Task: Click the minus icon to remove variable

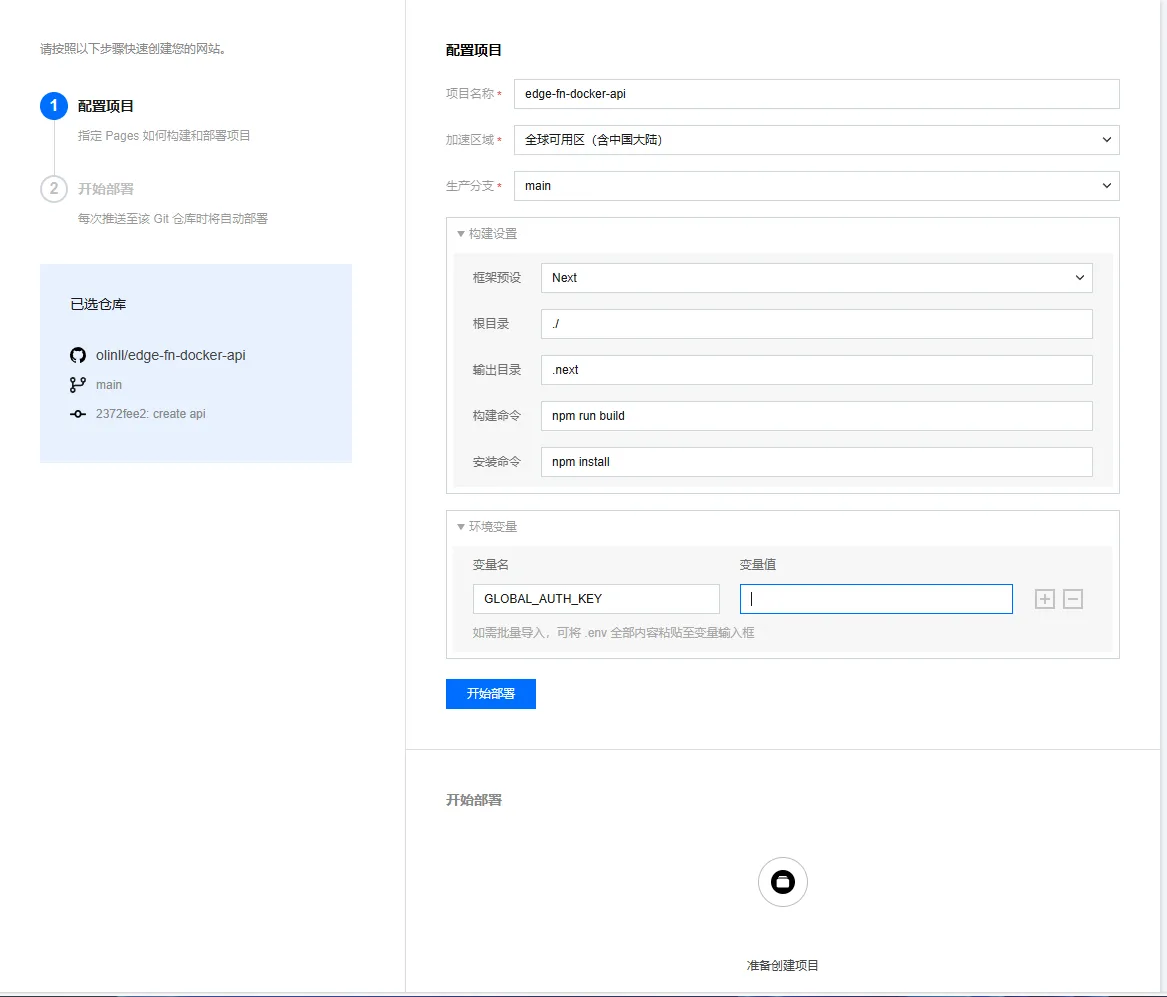Action: [x=1073, y=599]
